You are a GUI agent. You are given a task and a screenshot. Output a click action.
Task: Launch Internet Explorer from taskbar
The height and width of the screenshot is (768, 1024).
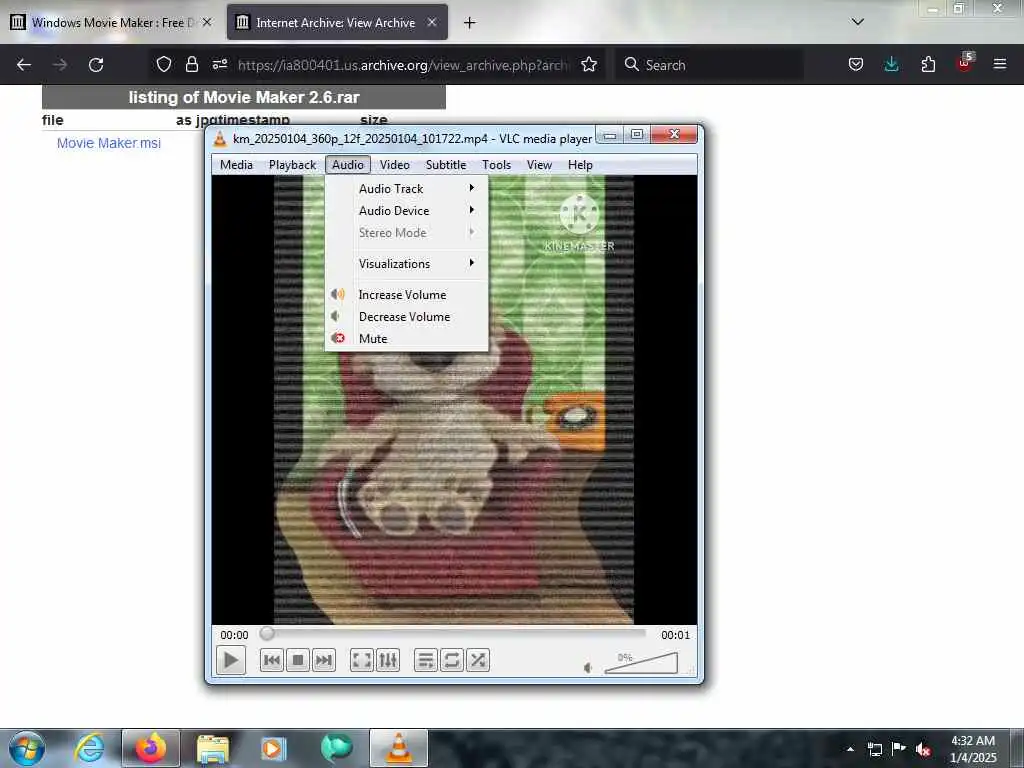click(89, 748)
